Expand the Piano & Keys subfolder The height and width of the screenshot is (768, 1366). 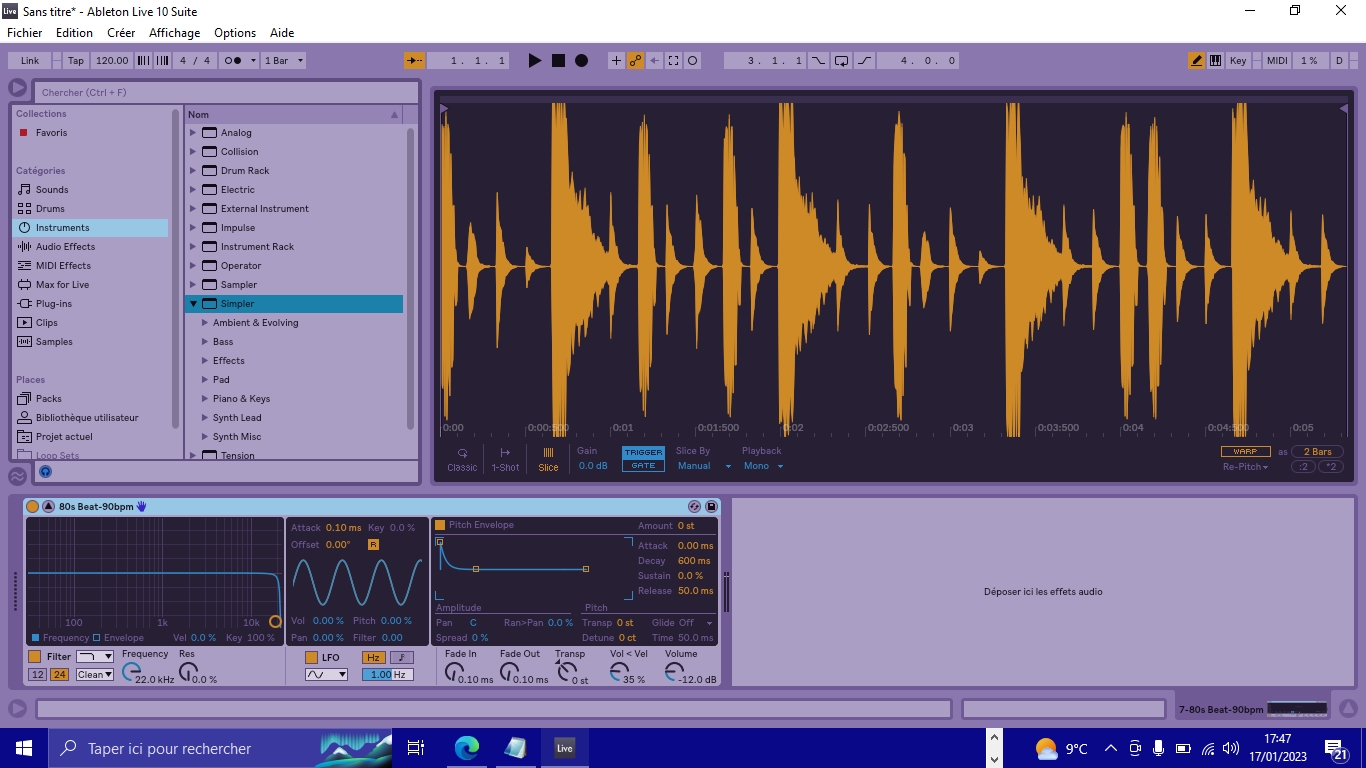coord(204,399)
